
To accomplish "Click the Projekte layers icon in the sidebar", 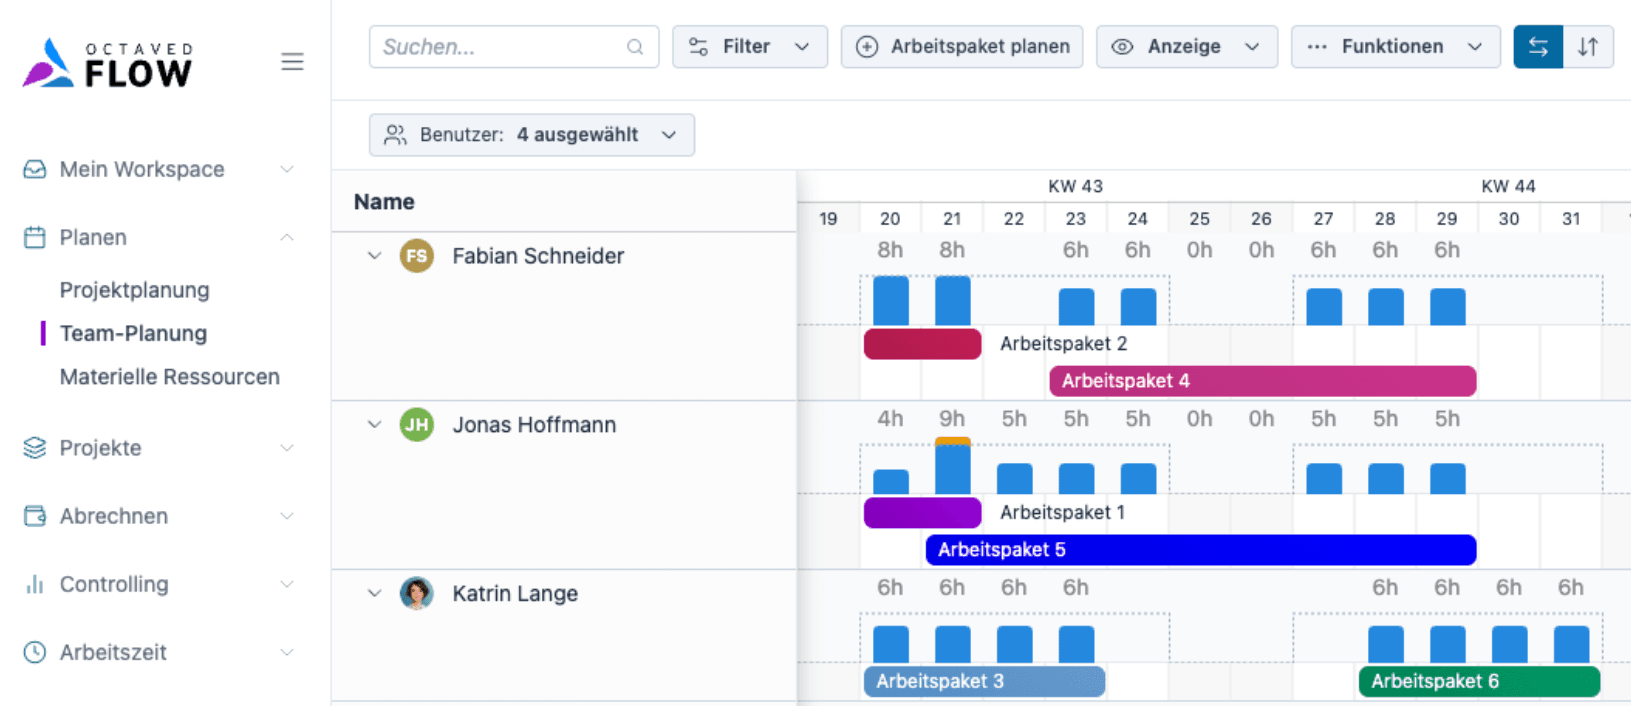I will click(33, 448).
